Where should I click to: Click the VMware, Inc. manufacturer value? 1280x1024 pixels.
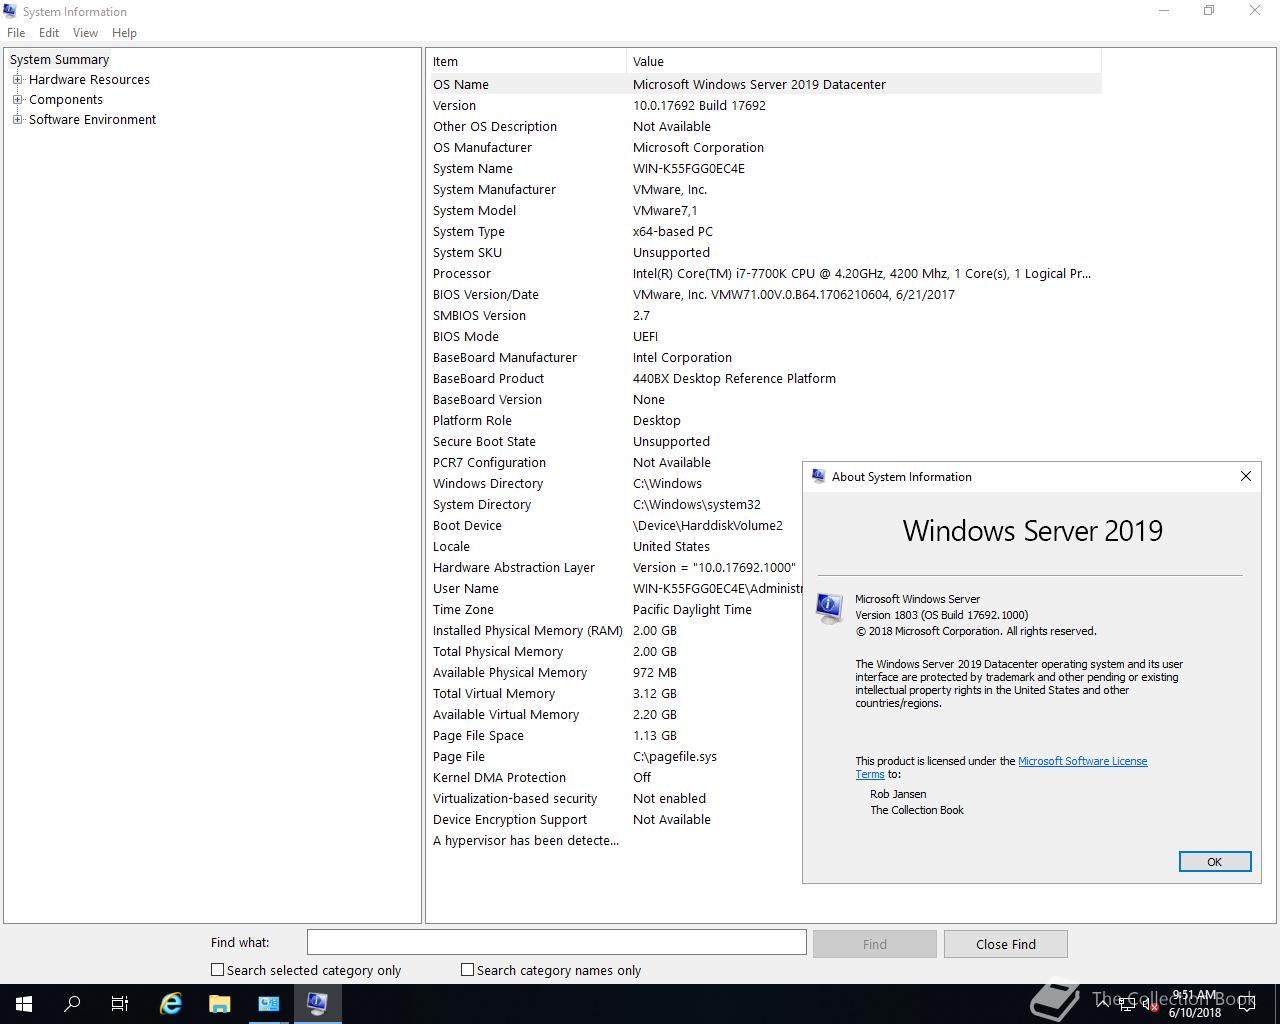click(670, 189)
